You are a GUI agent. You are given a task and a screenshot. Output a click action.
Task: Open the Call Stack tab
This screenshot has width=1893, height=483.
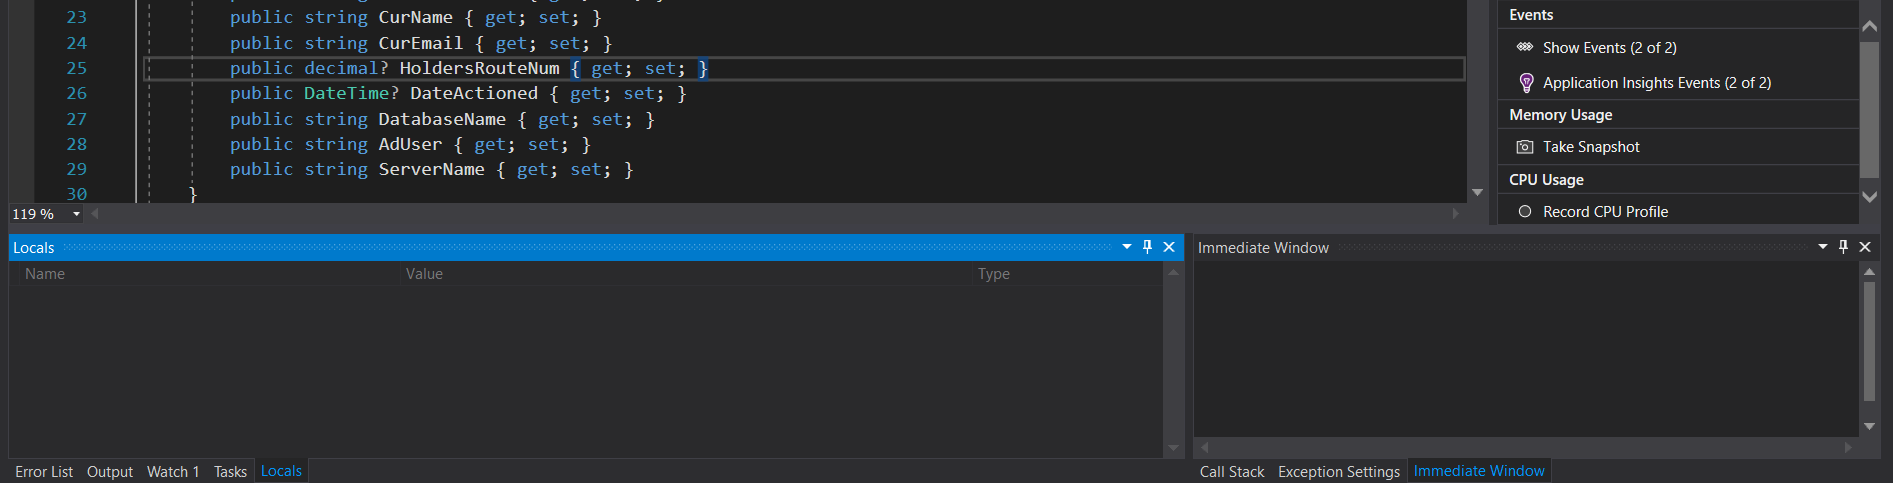(x=1232, y=472)
